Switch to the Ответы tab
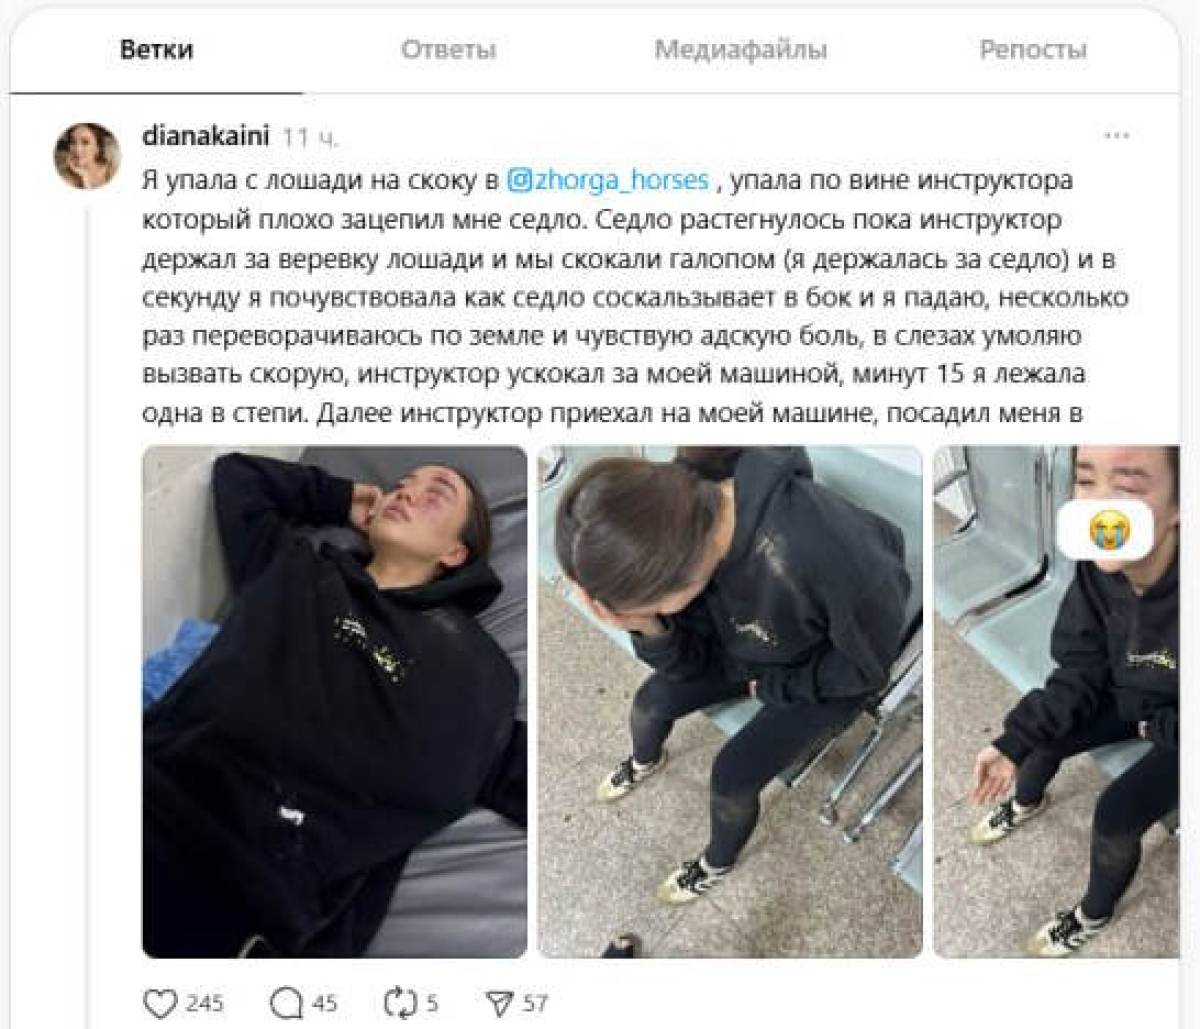 point(448,50)
